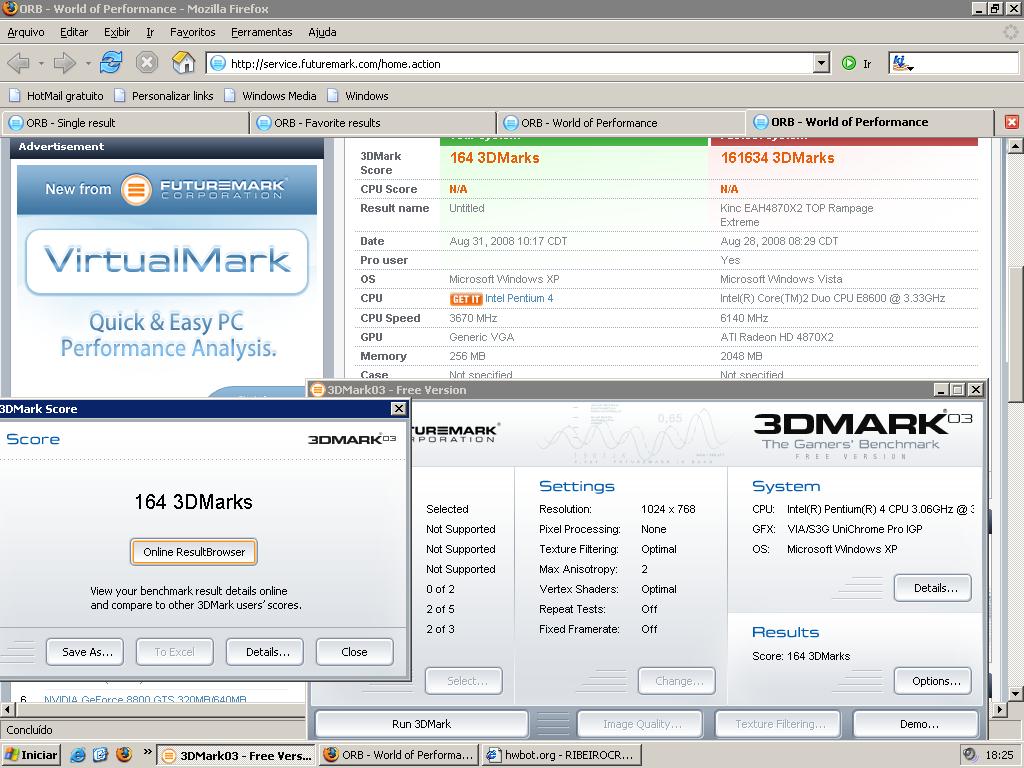Click Select... button in 3DMark03
1024x768 pixels.
coord(464,680)
